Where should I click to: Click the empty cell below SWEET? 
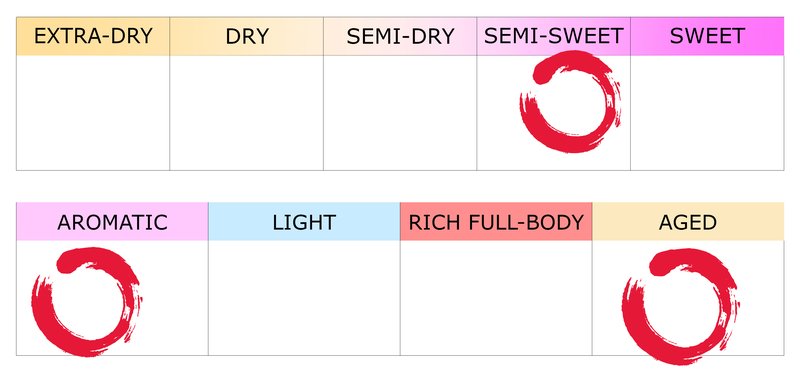(x=707, y=113)
